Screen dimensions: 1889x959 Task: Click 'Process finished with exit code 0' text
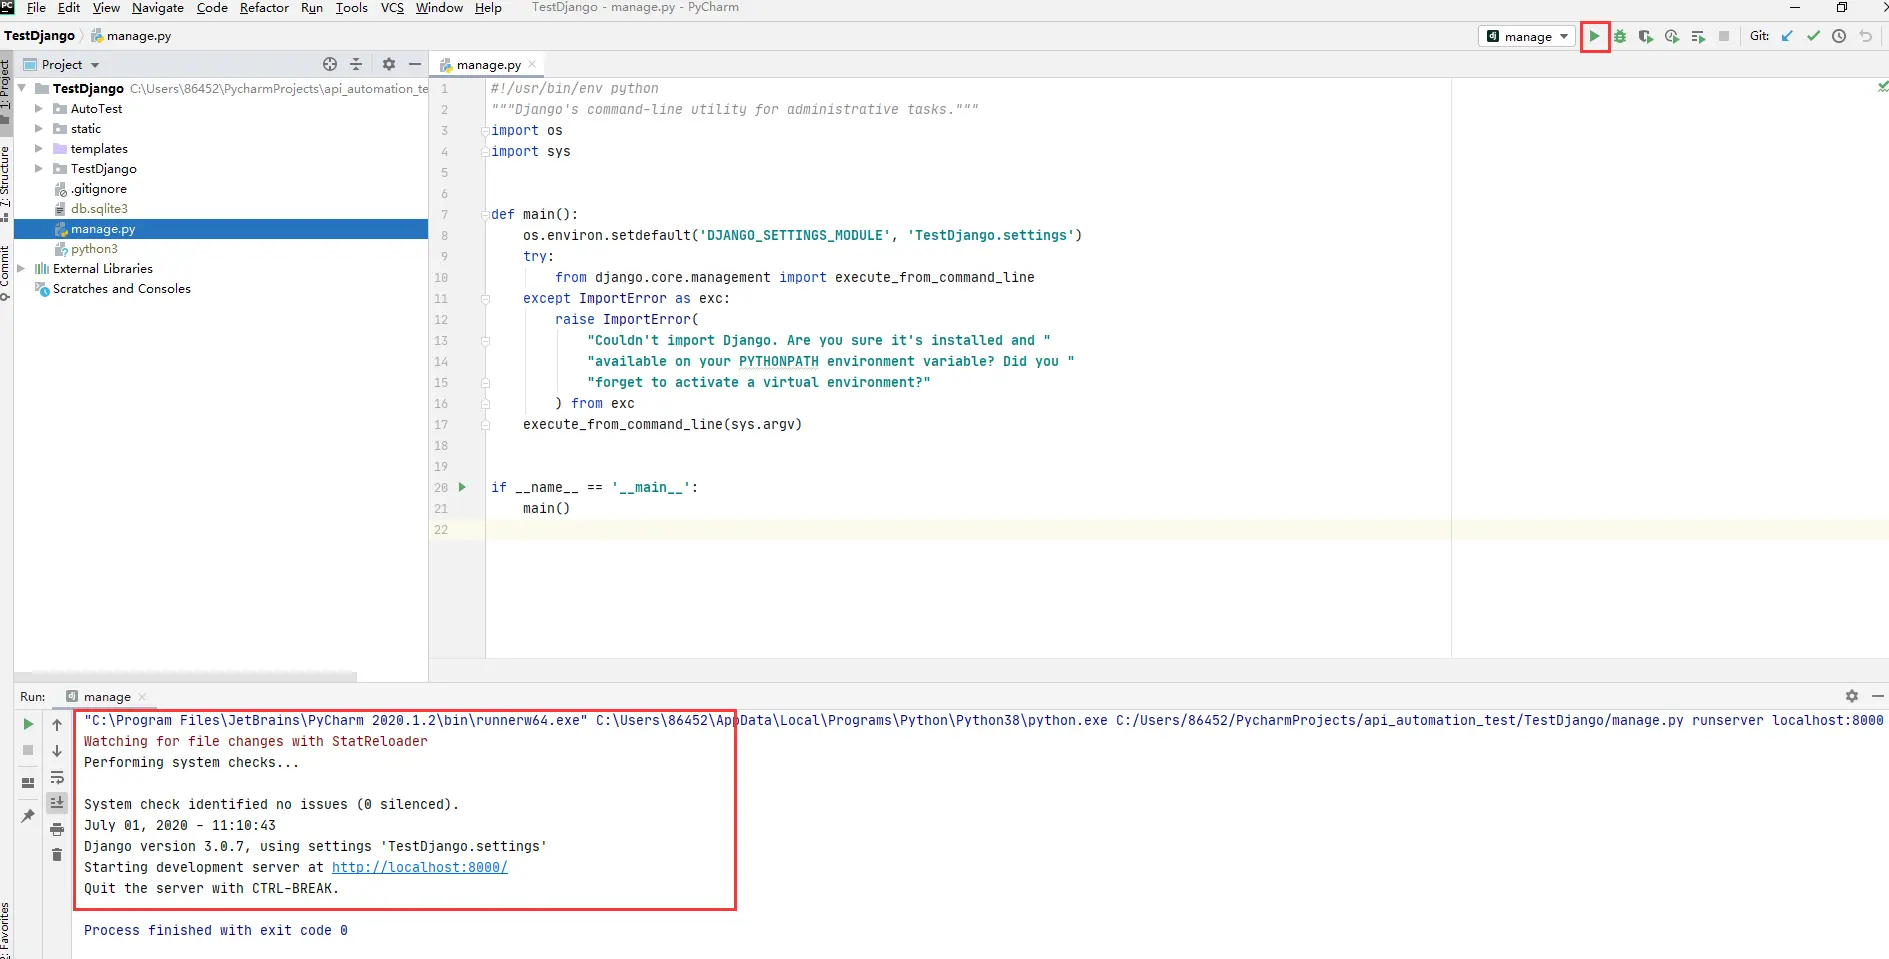click(216, 930)
